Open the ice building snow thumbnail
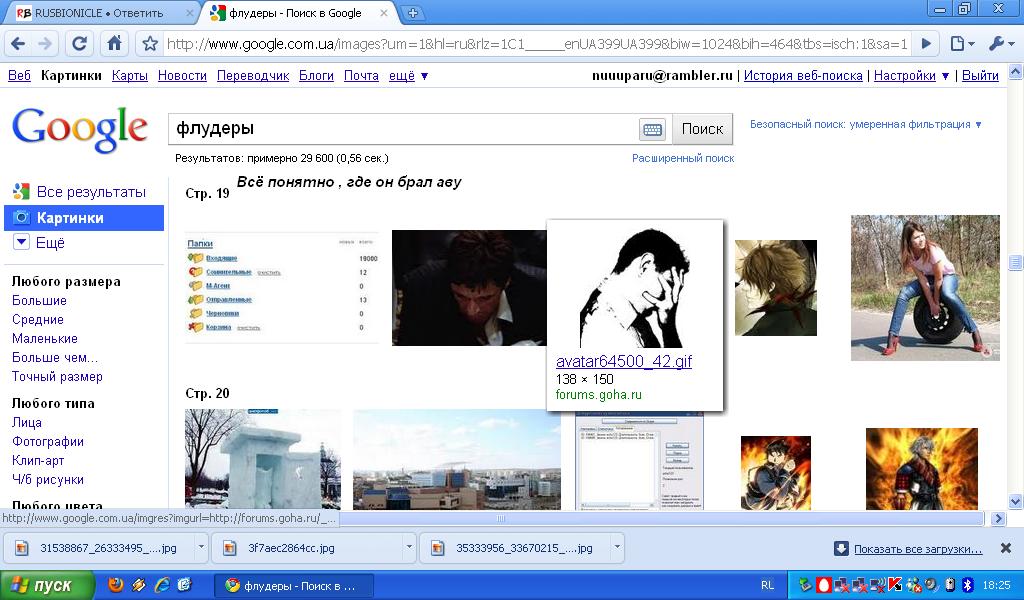This screenshot has height=600, width=1024. (x=263, y=459)
